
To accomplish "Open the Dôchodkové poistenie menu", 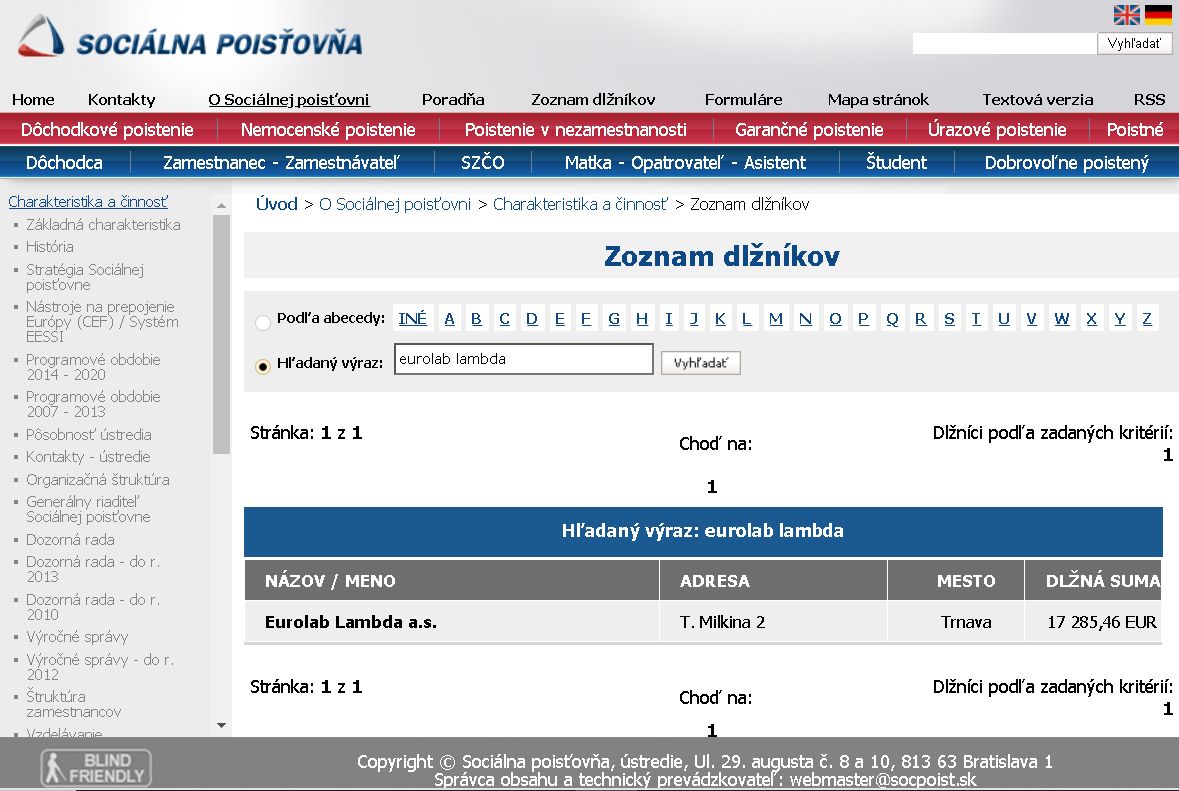I will click(107, 129).
